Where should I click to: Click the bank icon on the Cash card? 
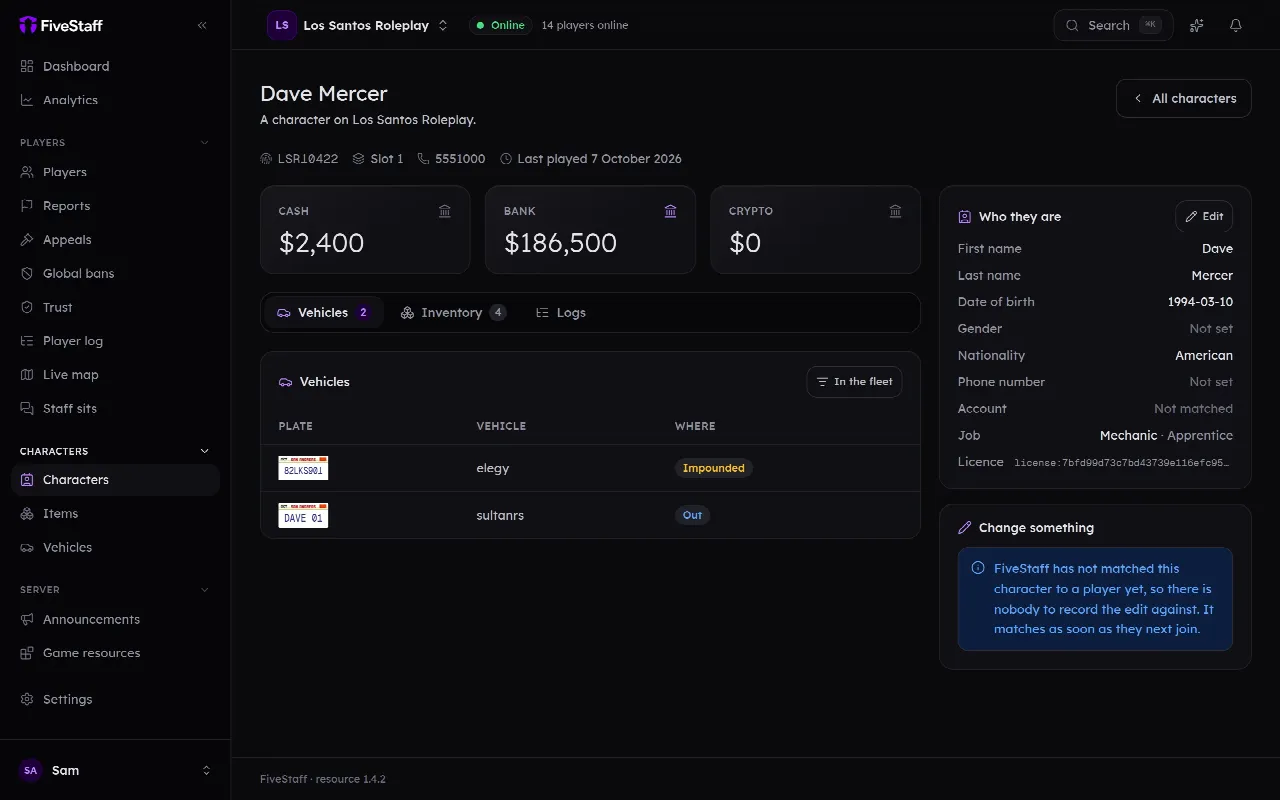[x=445, y=211]
